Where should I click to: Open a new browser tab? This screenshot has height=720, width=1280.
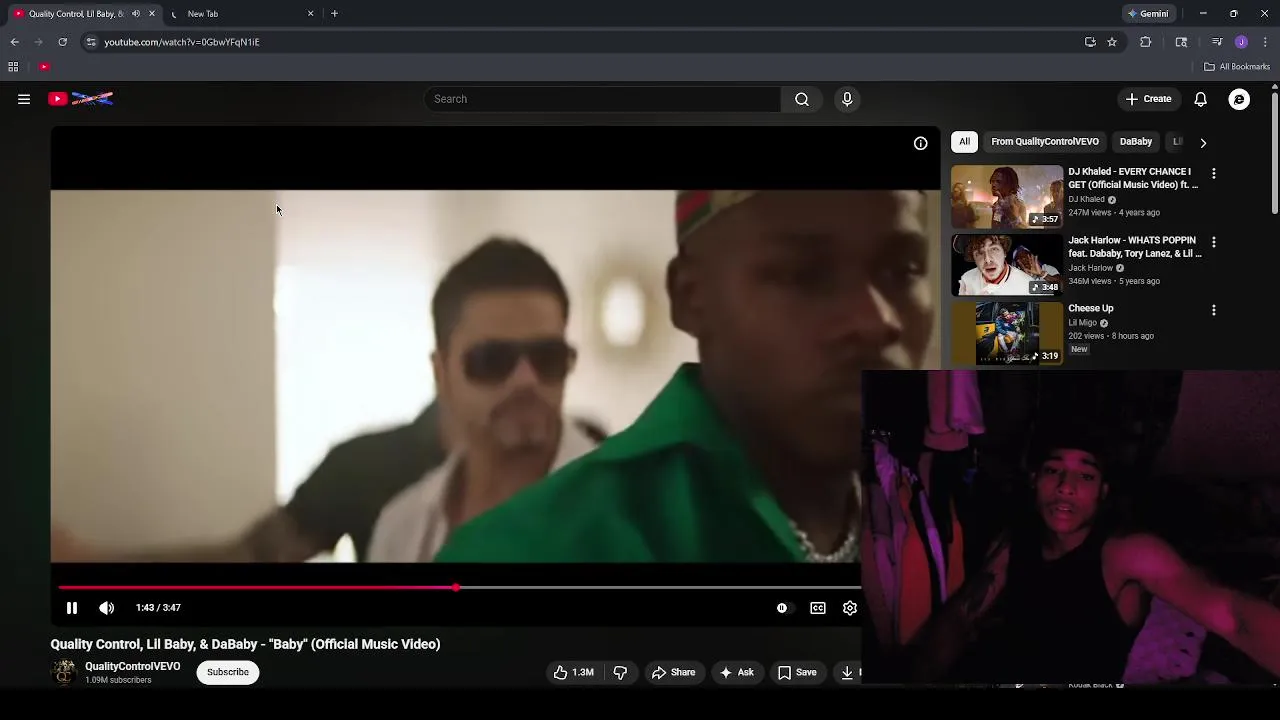pyautogui.click(x=334, y=14)
